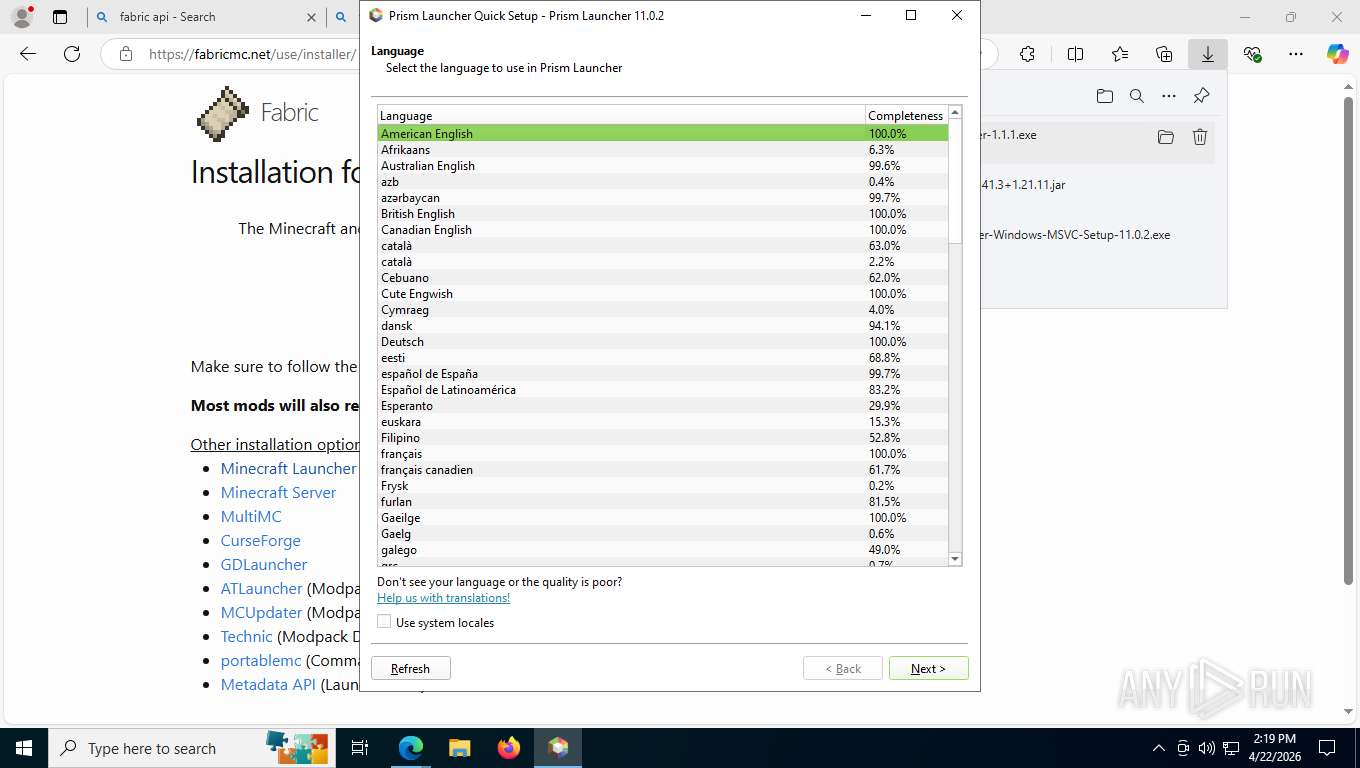Image resolution: width=1360 pixels, height=768 pixels.
Task: Select Cymraeg language row
Action: click(x=662, y=309)
